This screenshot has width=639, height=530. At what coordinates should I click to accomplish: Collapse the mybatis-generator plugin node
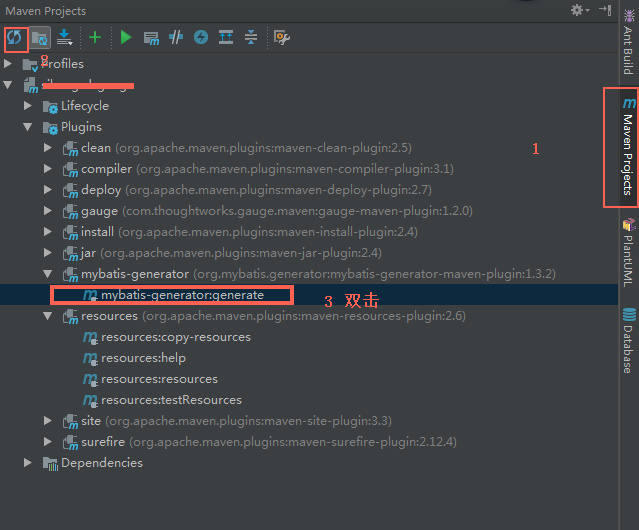click(48, 274)
